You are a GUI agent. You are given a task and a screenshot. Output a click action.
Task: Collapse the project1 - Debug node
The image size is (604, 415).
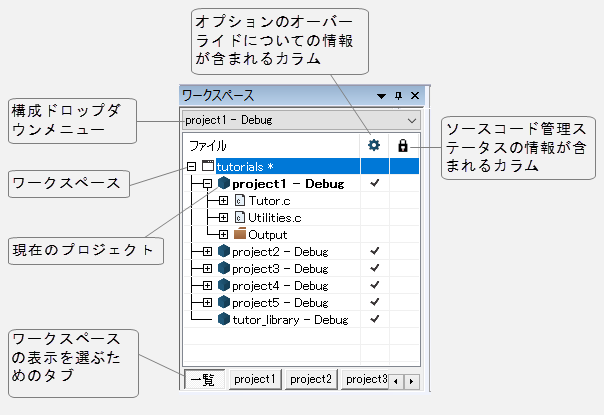pos(207,184)
